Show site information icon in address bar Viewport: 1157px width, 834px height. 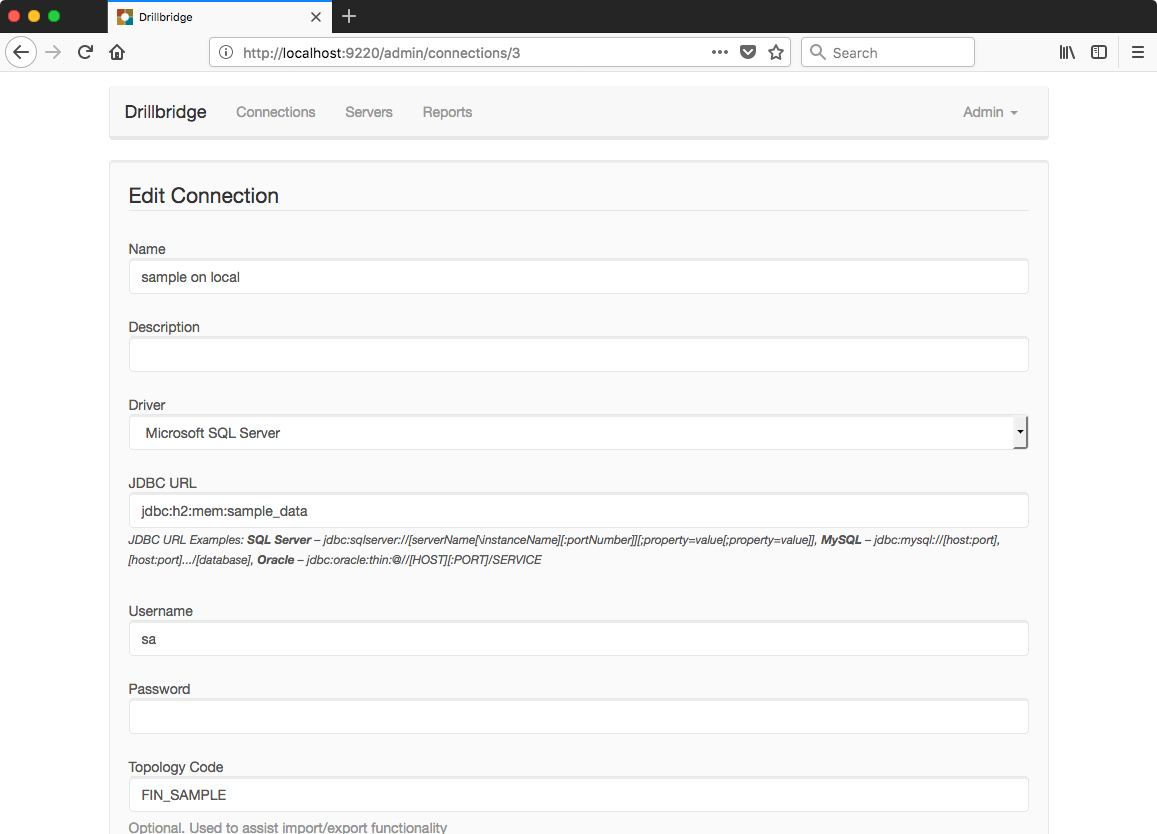226,52
